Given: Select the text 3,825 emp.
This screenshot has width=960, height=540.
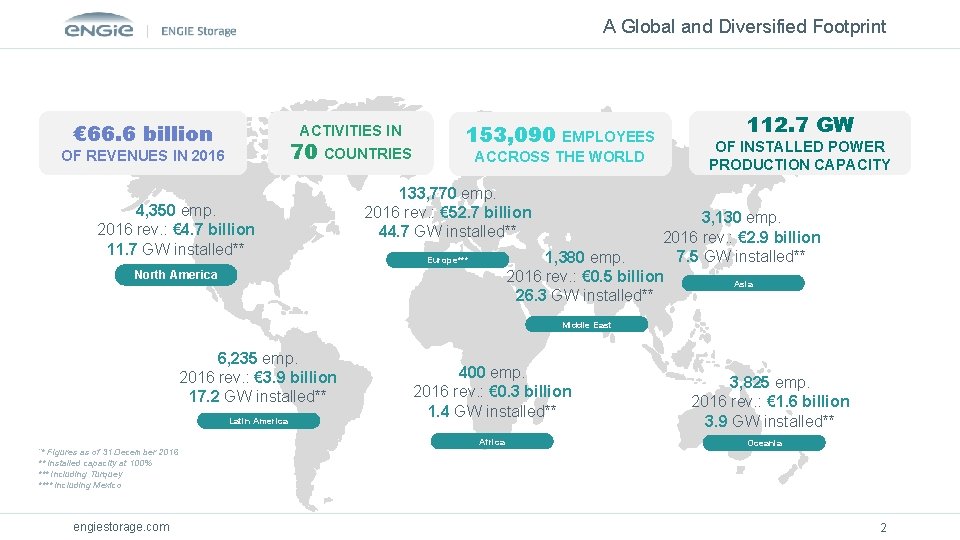Looking at the screenshot, I should (x=770, y=383).
